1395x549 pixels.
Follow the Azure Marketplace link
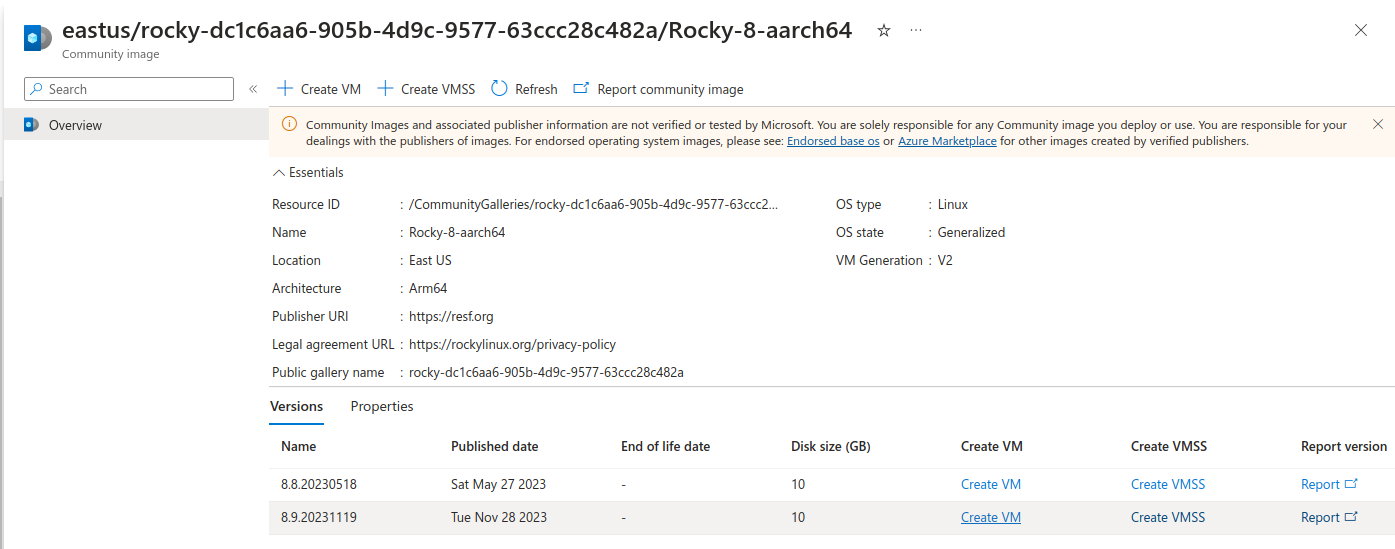point(947,141)
